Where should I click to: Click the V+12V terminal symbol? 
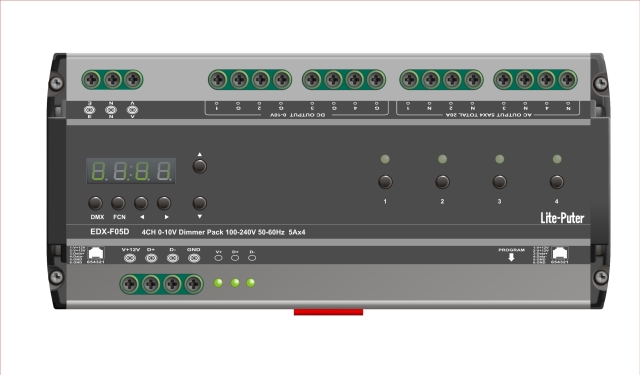[130, 258]
